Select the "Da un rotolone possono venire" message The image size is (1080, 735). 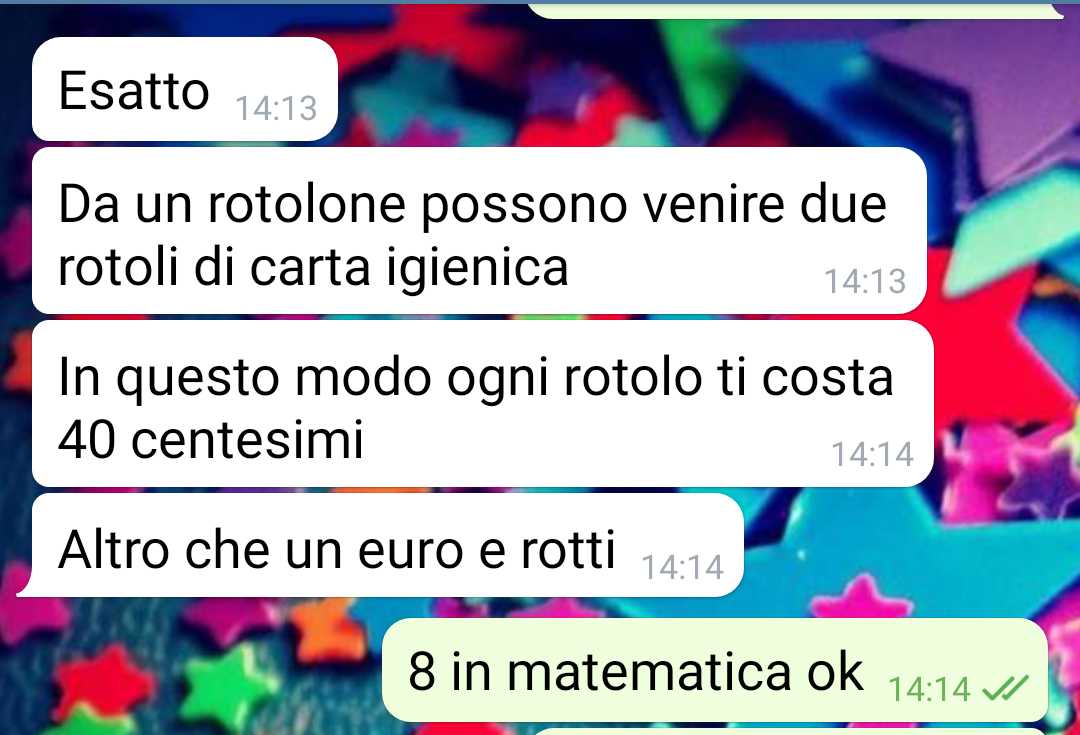point(479,231)
